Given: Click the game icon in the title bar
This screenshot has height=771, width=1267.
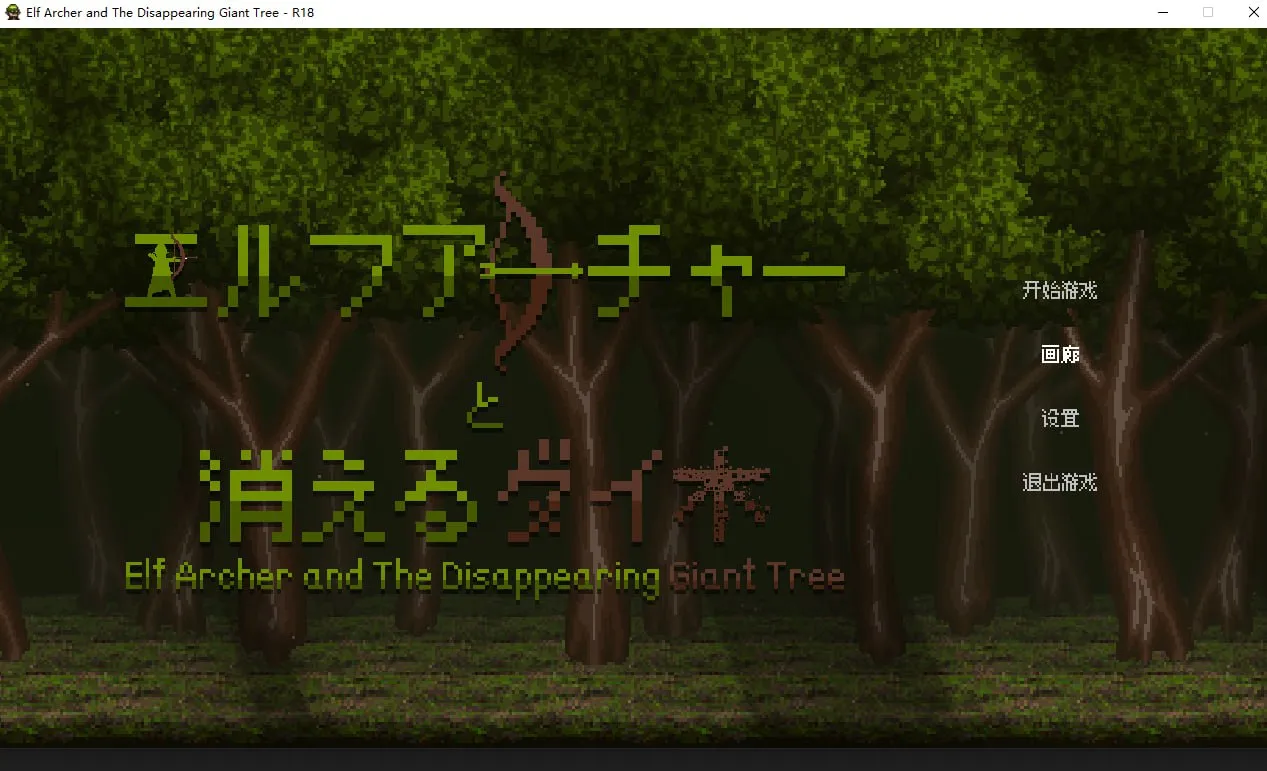Looking at the screenshot, I should coord(13,13).
